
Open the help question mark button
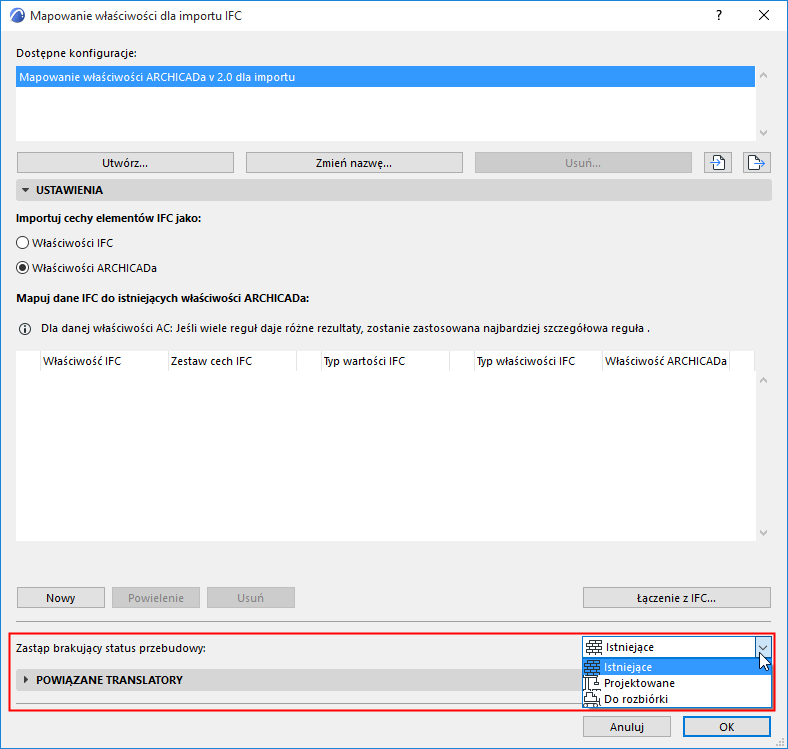(719, 16)
